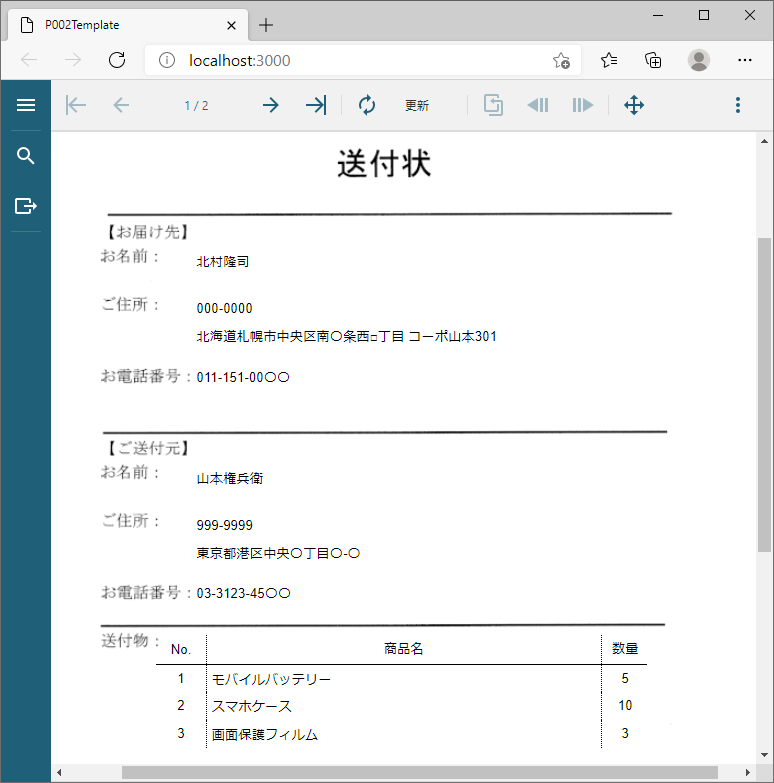Click the export icon in sidebar
The height and width of the screenshot is (783, 774).
25,206
